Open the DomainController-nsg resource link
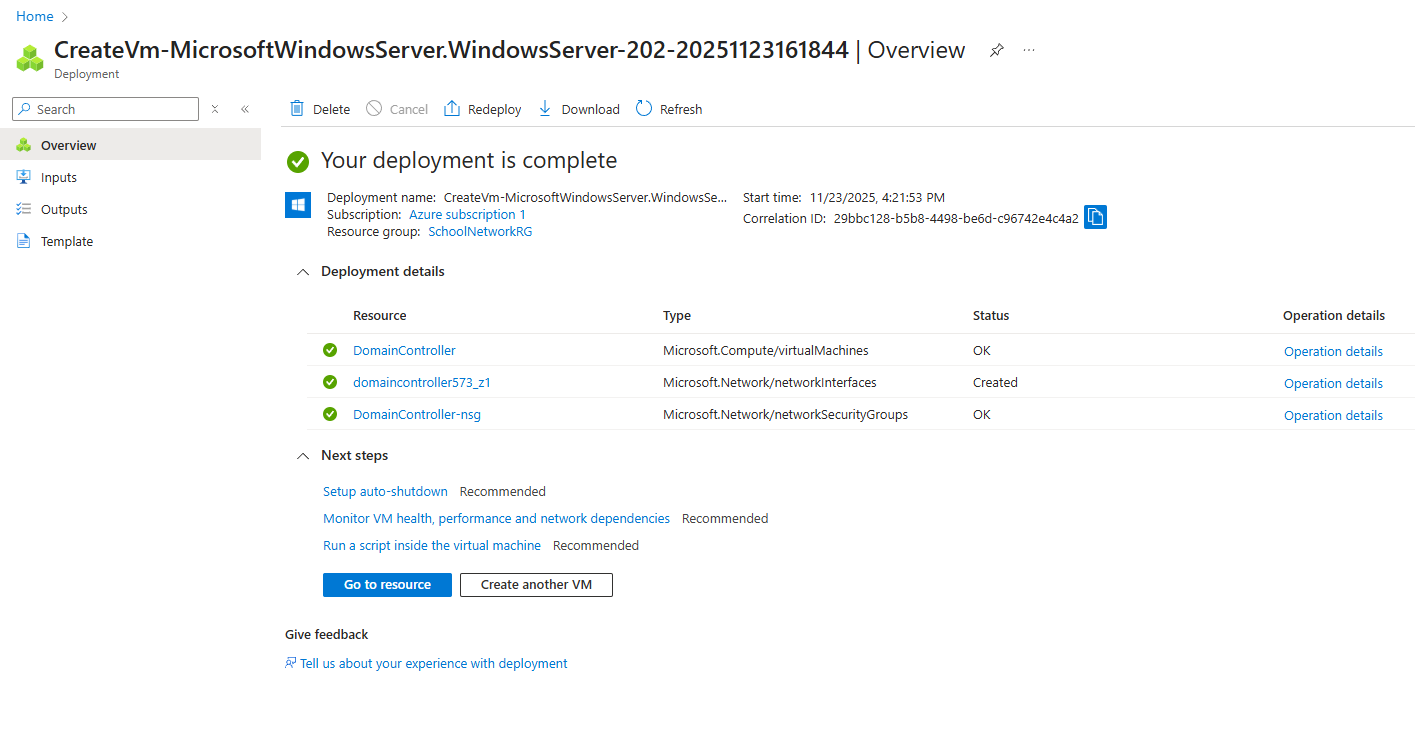Screen dimensions: 1415x736 (x=417, y=415)
